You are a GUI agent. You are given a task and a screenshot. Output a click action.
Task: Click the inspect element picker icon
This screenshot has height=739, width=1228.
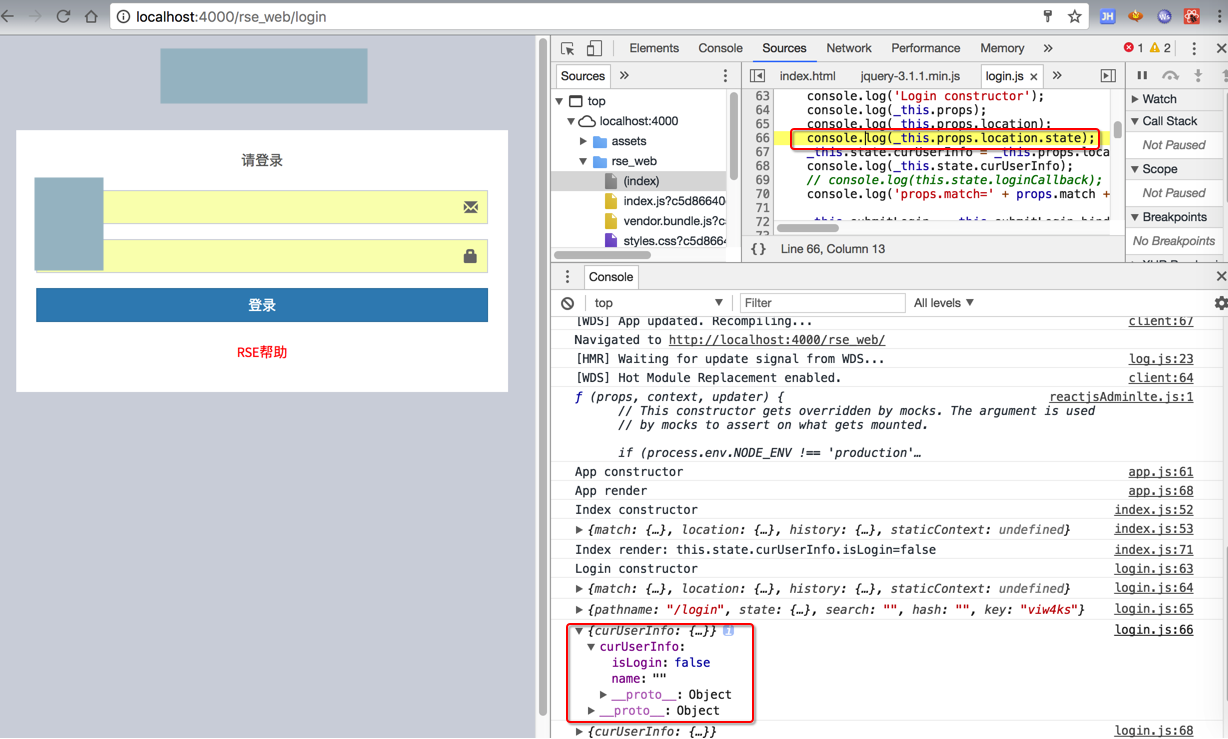click(568, 48)
